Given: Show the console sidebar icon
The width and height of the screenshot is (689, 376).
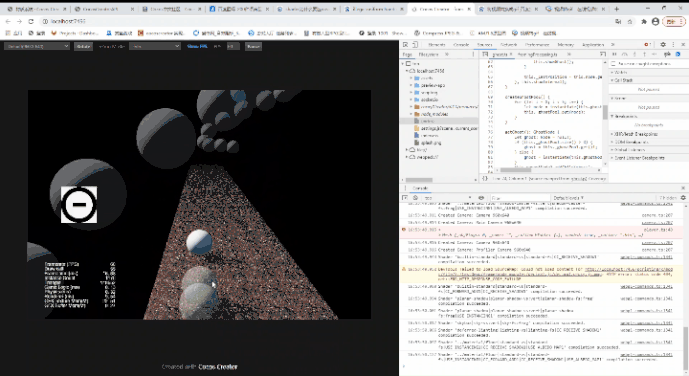Looking at the screenshot, I should click(405, 198).
